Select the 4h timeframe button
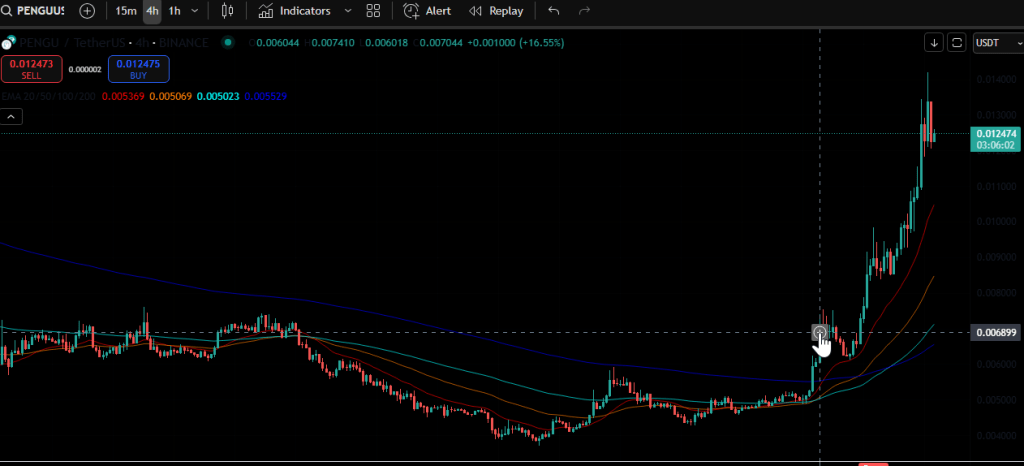The width and height of the screenshot is (1024, 466). pos(152,11)
